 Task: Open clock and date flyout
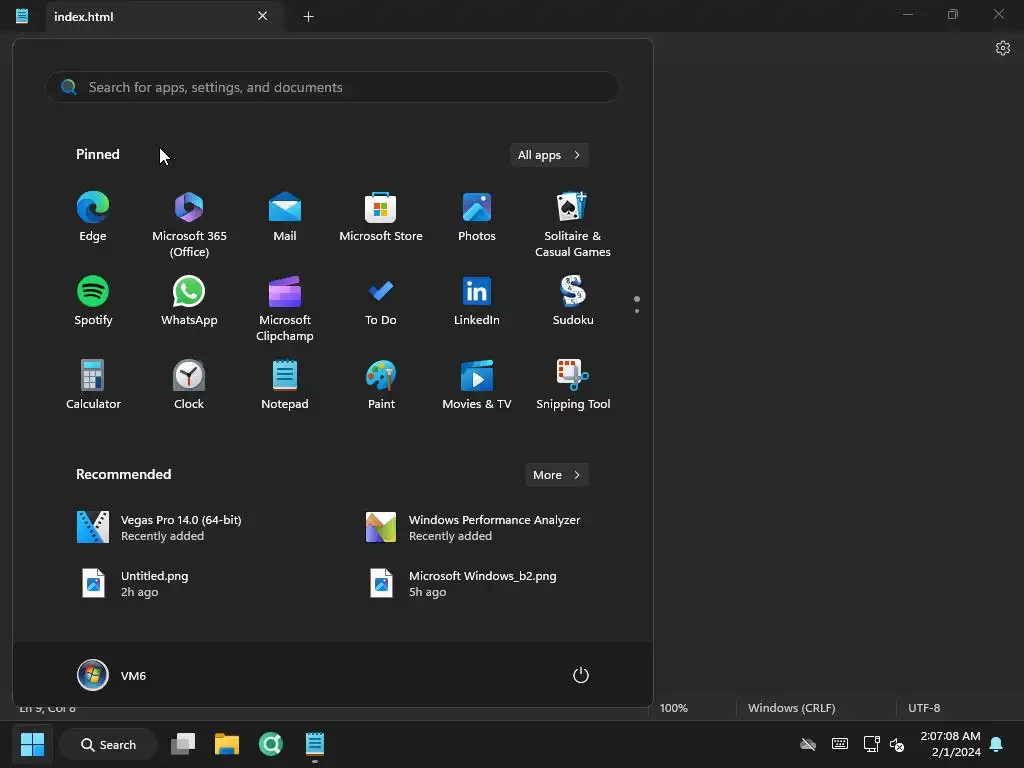coord(950,744)
